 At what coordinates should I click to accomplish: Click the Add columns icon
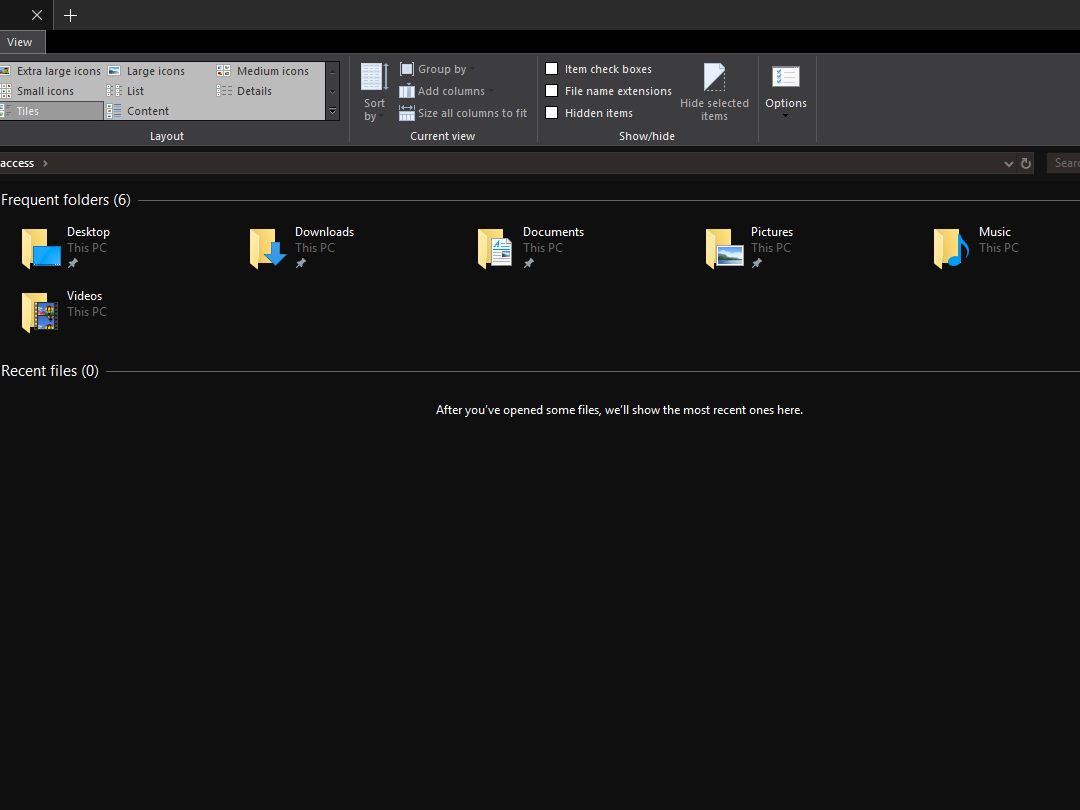(407, 91)
